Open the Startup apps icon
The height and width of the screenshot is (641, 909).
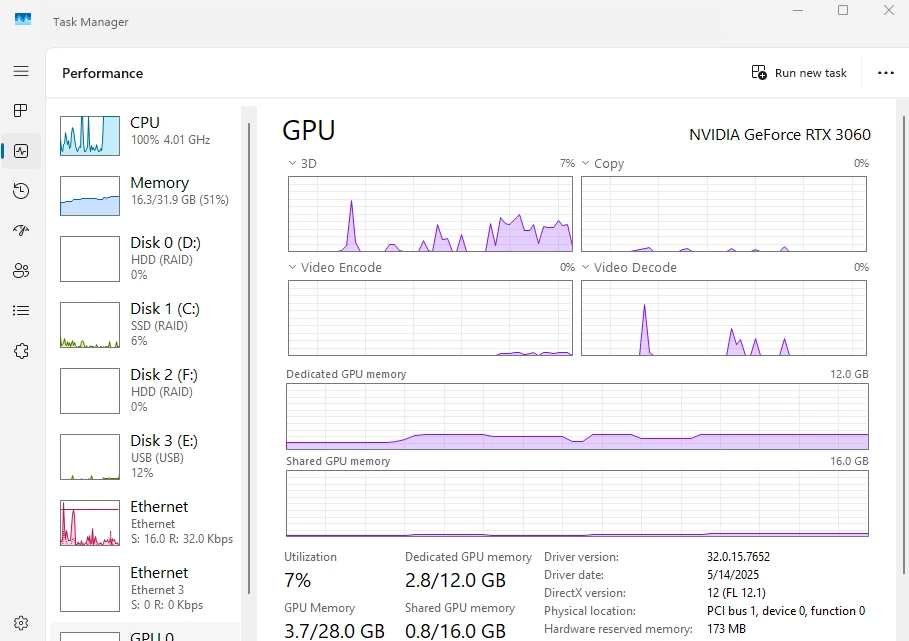point(21,231)
